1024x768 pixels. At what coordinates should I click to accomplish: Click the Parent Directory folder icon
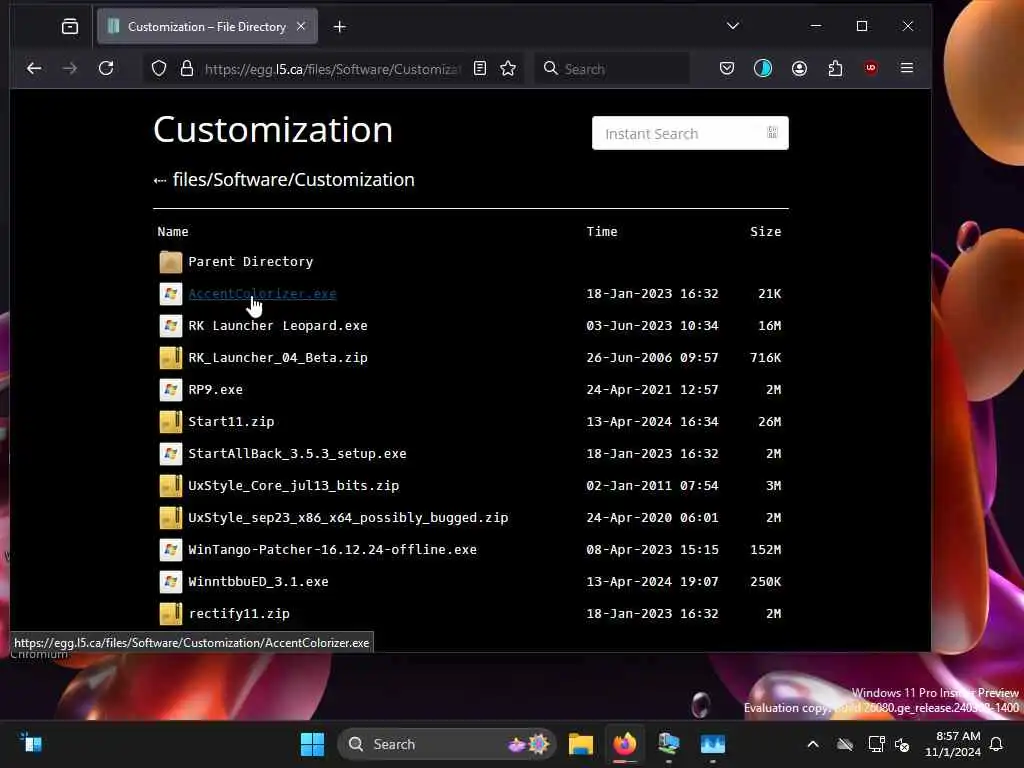[x=170, y=262]
